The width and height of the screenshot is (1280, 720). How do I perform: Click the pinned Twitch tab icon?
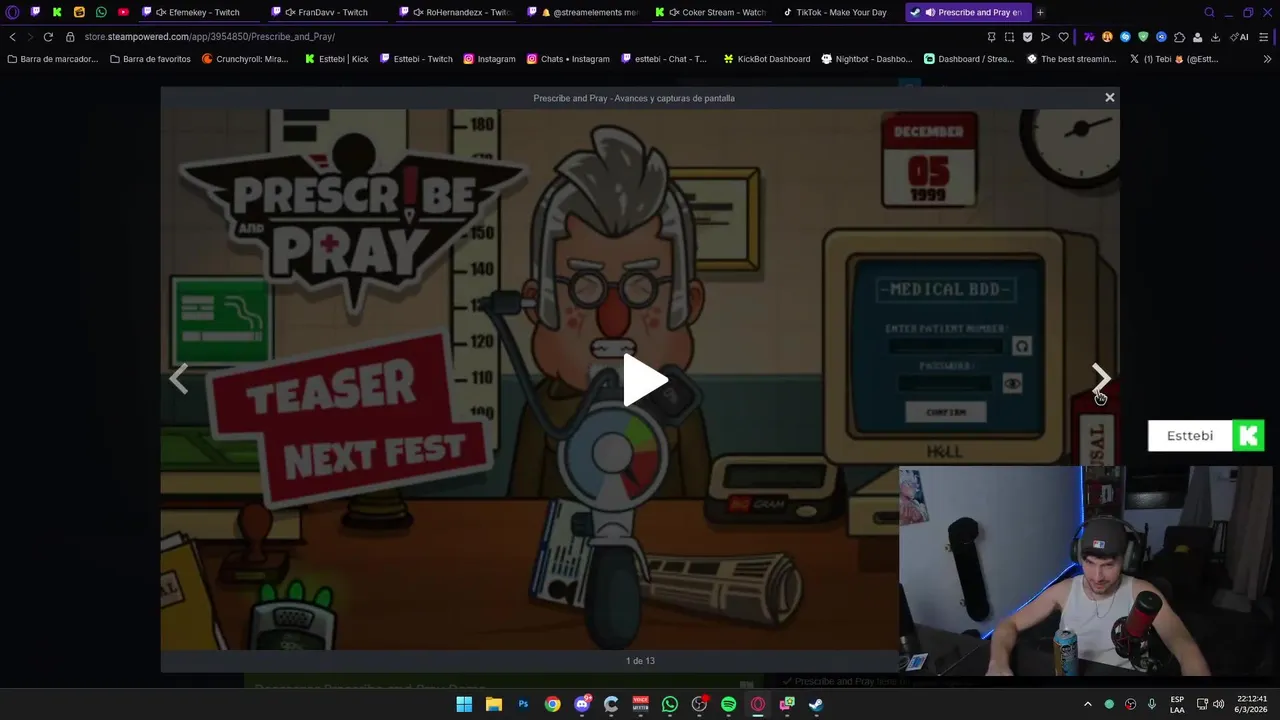(x=35, y=12)
